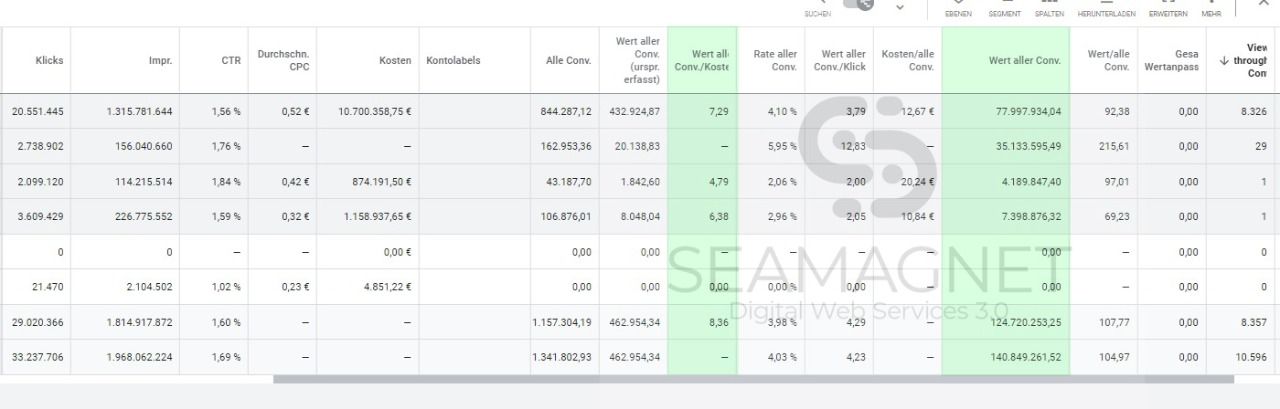Click the sort arrow in View-through column
The image size is (1280, 409).
[1224, 60]
